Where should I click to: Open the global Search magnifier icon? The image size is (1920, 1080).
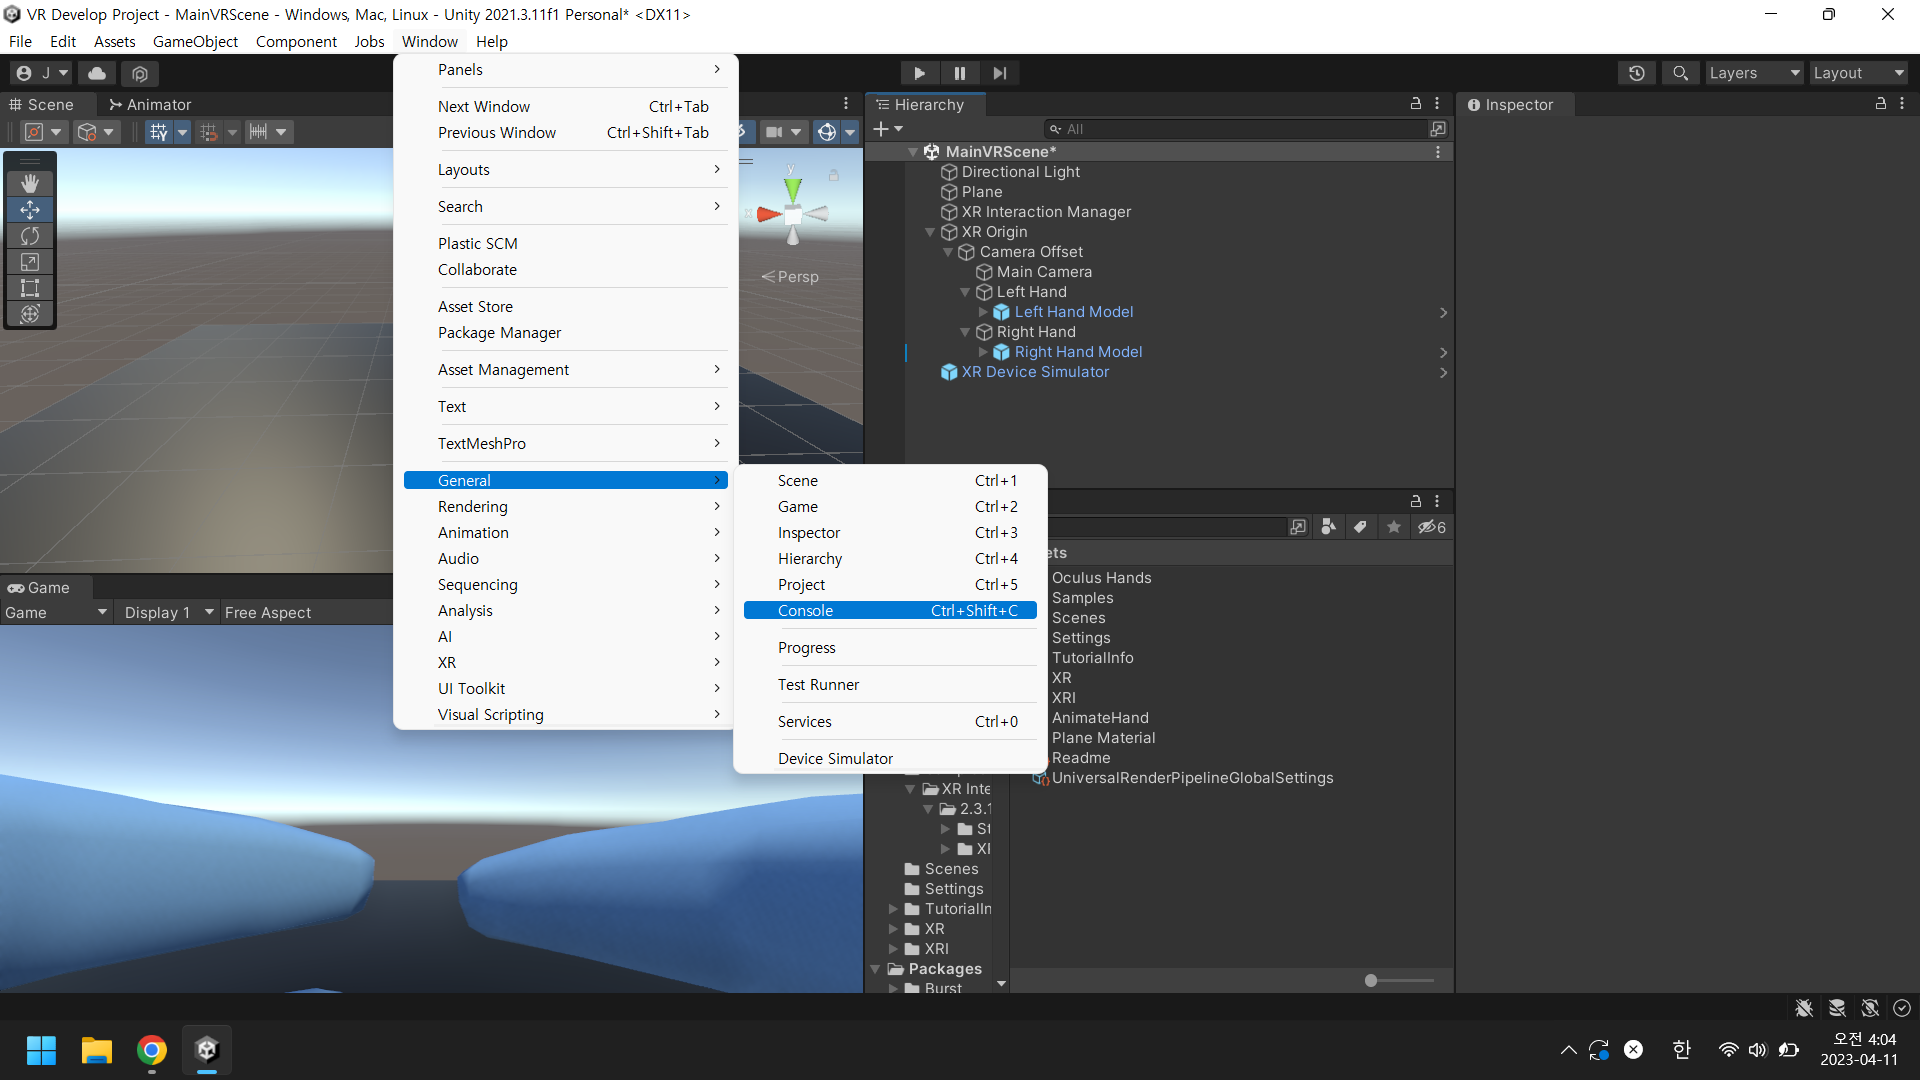[x=1681, y=73]
